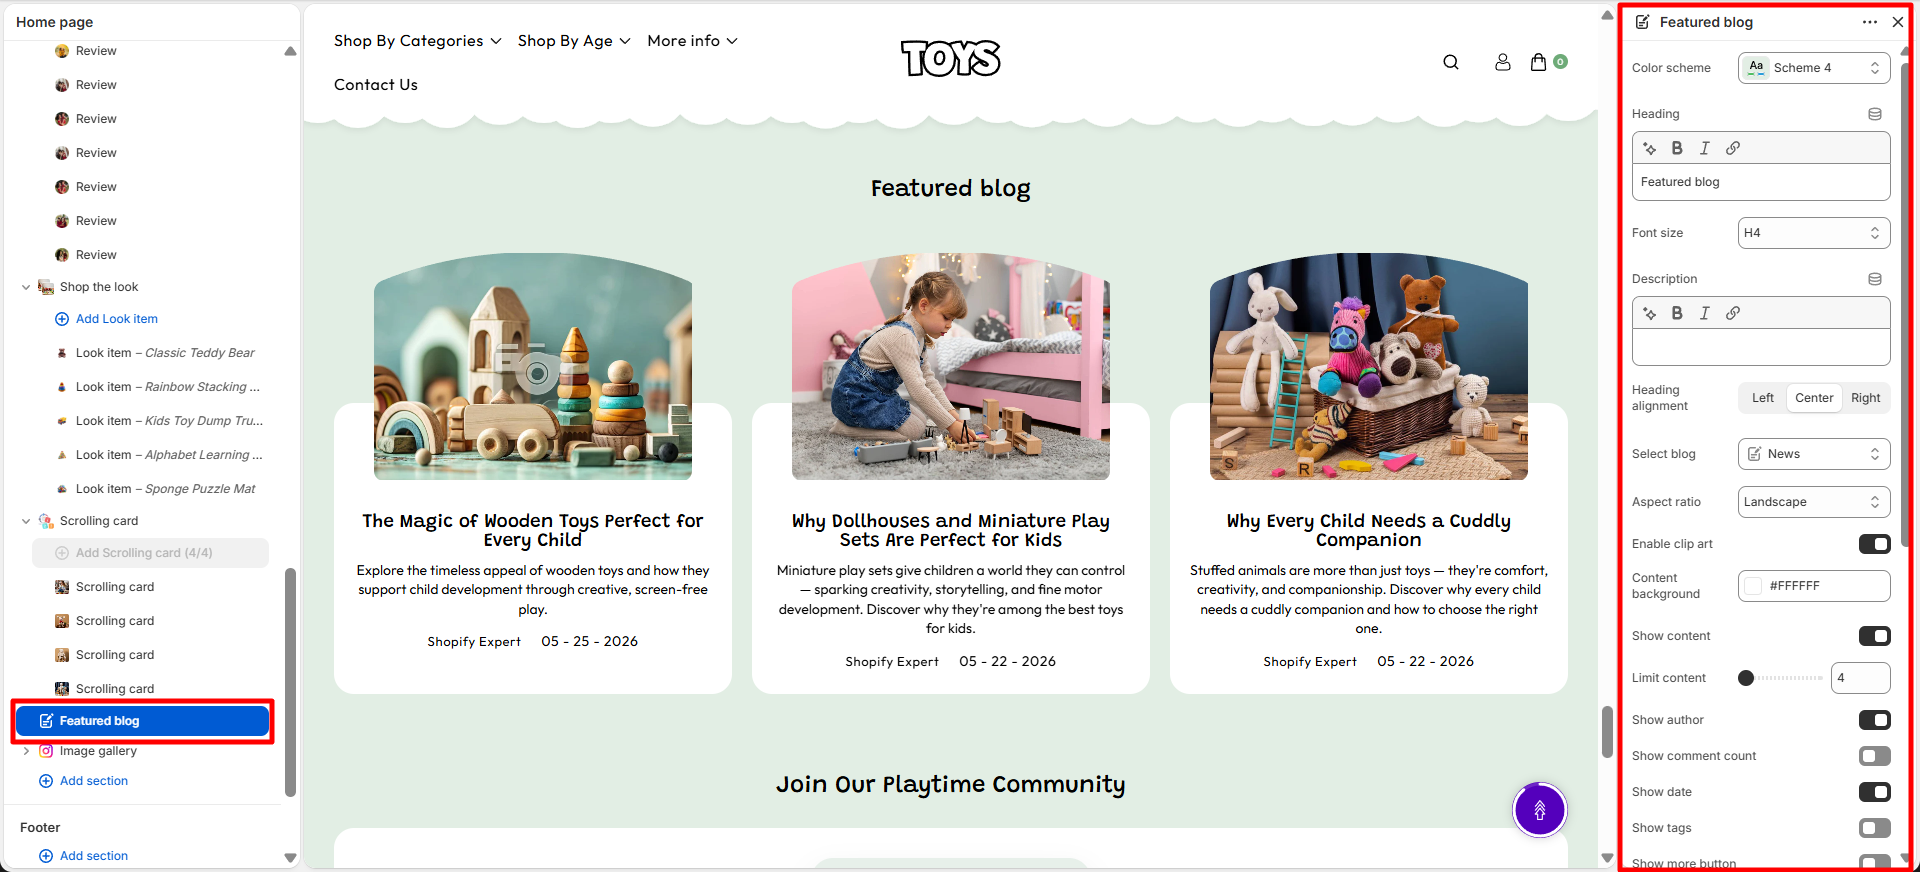Viewport: 1920px width, 872px height.
Task: Click the Heading text field Featured blog
Action: (x=1761, y=182)
